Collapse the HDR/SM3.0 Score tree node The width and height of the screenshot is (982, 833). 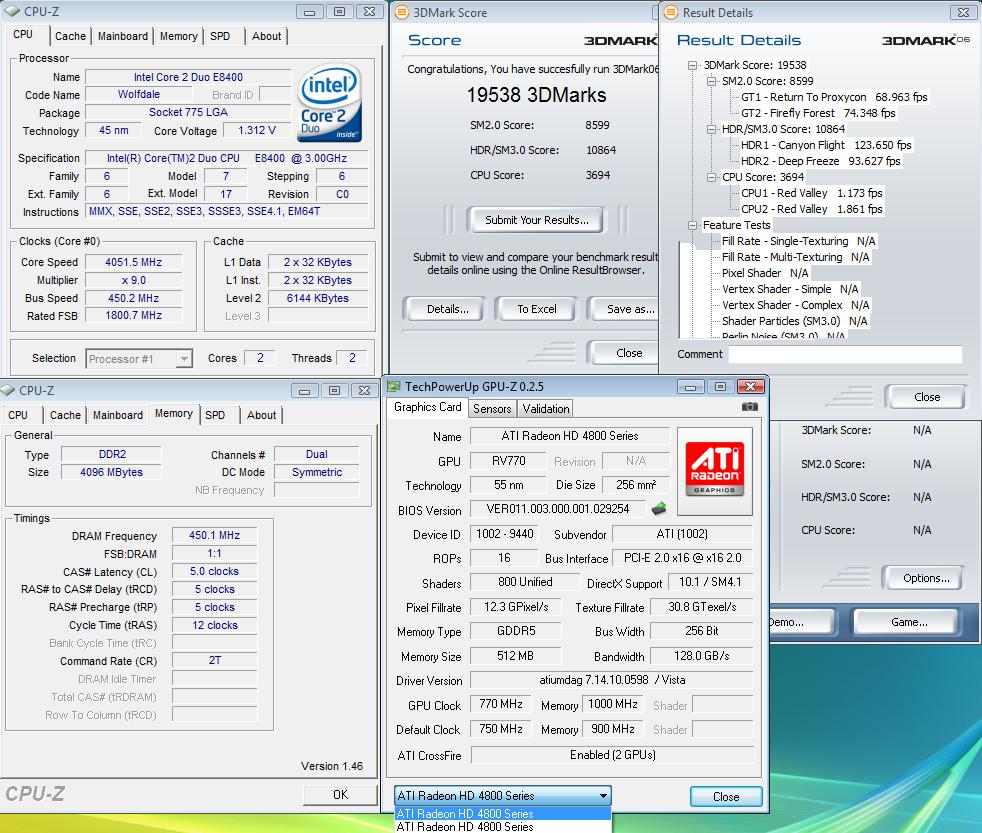tap(711, 130)
